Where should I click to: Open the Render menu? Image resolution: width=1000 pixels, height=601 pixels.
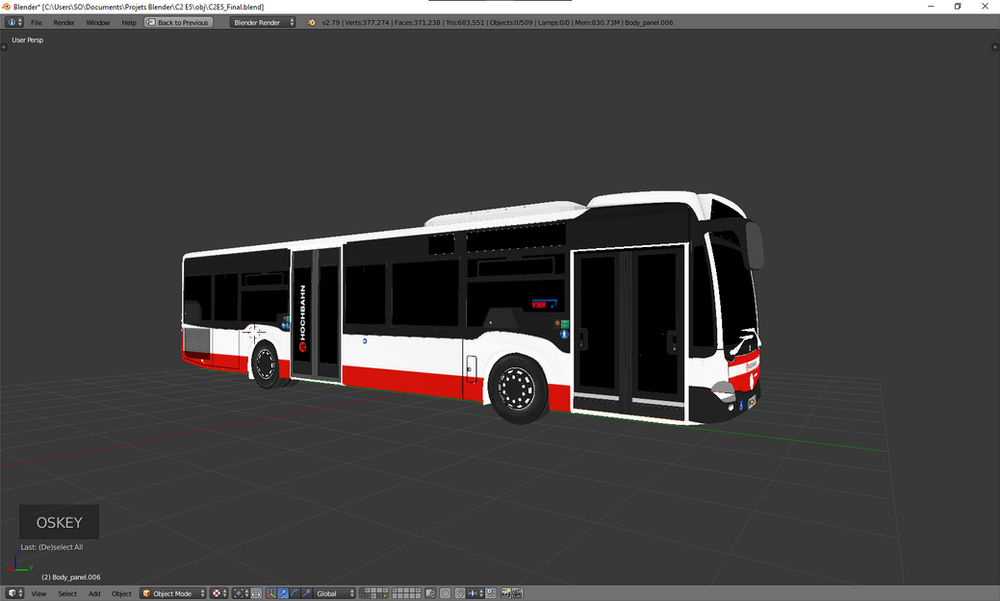click(x=64, y=21)
